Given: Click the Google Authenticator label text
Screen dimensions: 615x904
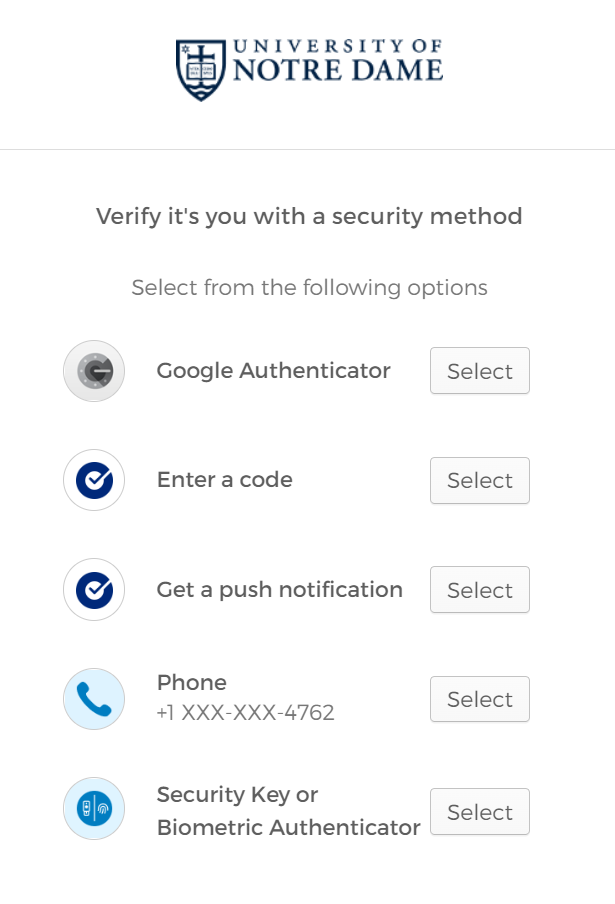Looking at the screenshot, I should (x=274, y=371).
